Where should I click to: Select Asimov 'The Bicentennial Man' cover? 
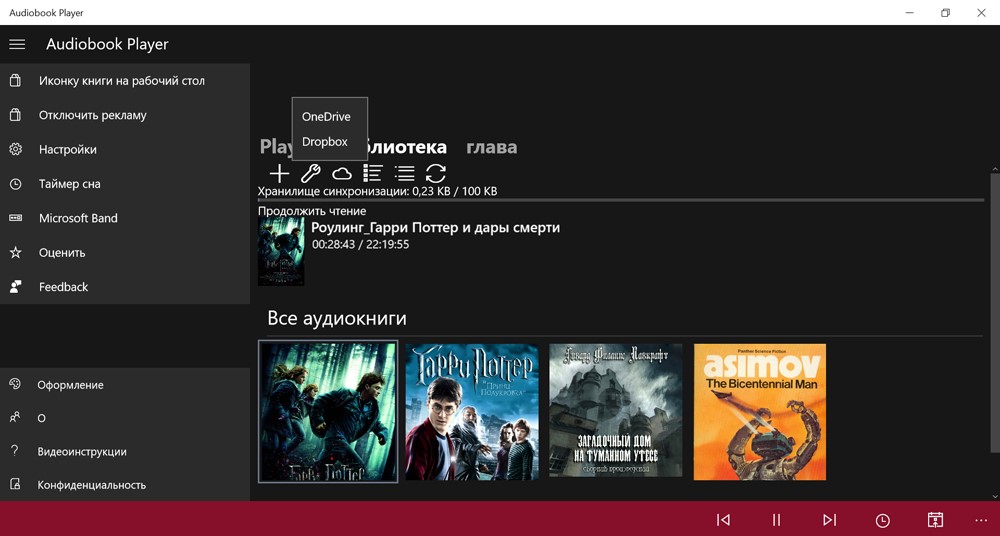[x=760, y=412]
